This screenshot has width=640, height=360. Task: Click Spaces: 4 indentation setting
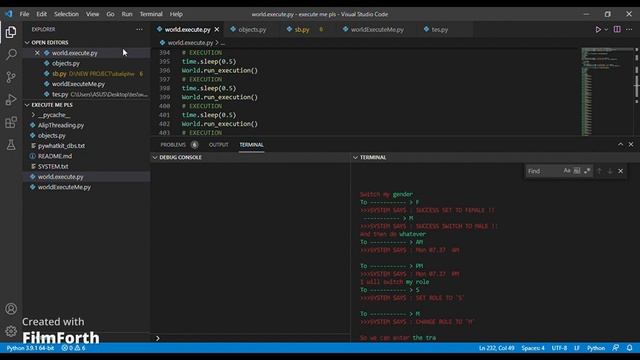pyautogui.click(x=533, y=348)
